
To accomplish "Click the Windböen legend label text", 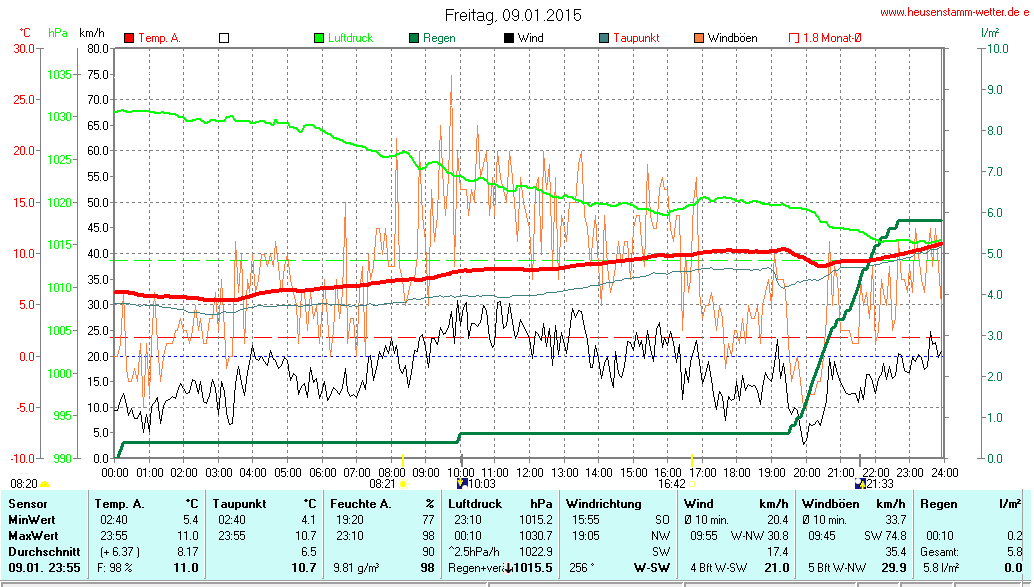I will coord(732,38).
